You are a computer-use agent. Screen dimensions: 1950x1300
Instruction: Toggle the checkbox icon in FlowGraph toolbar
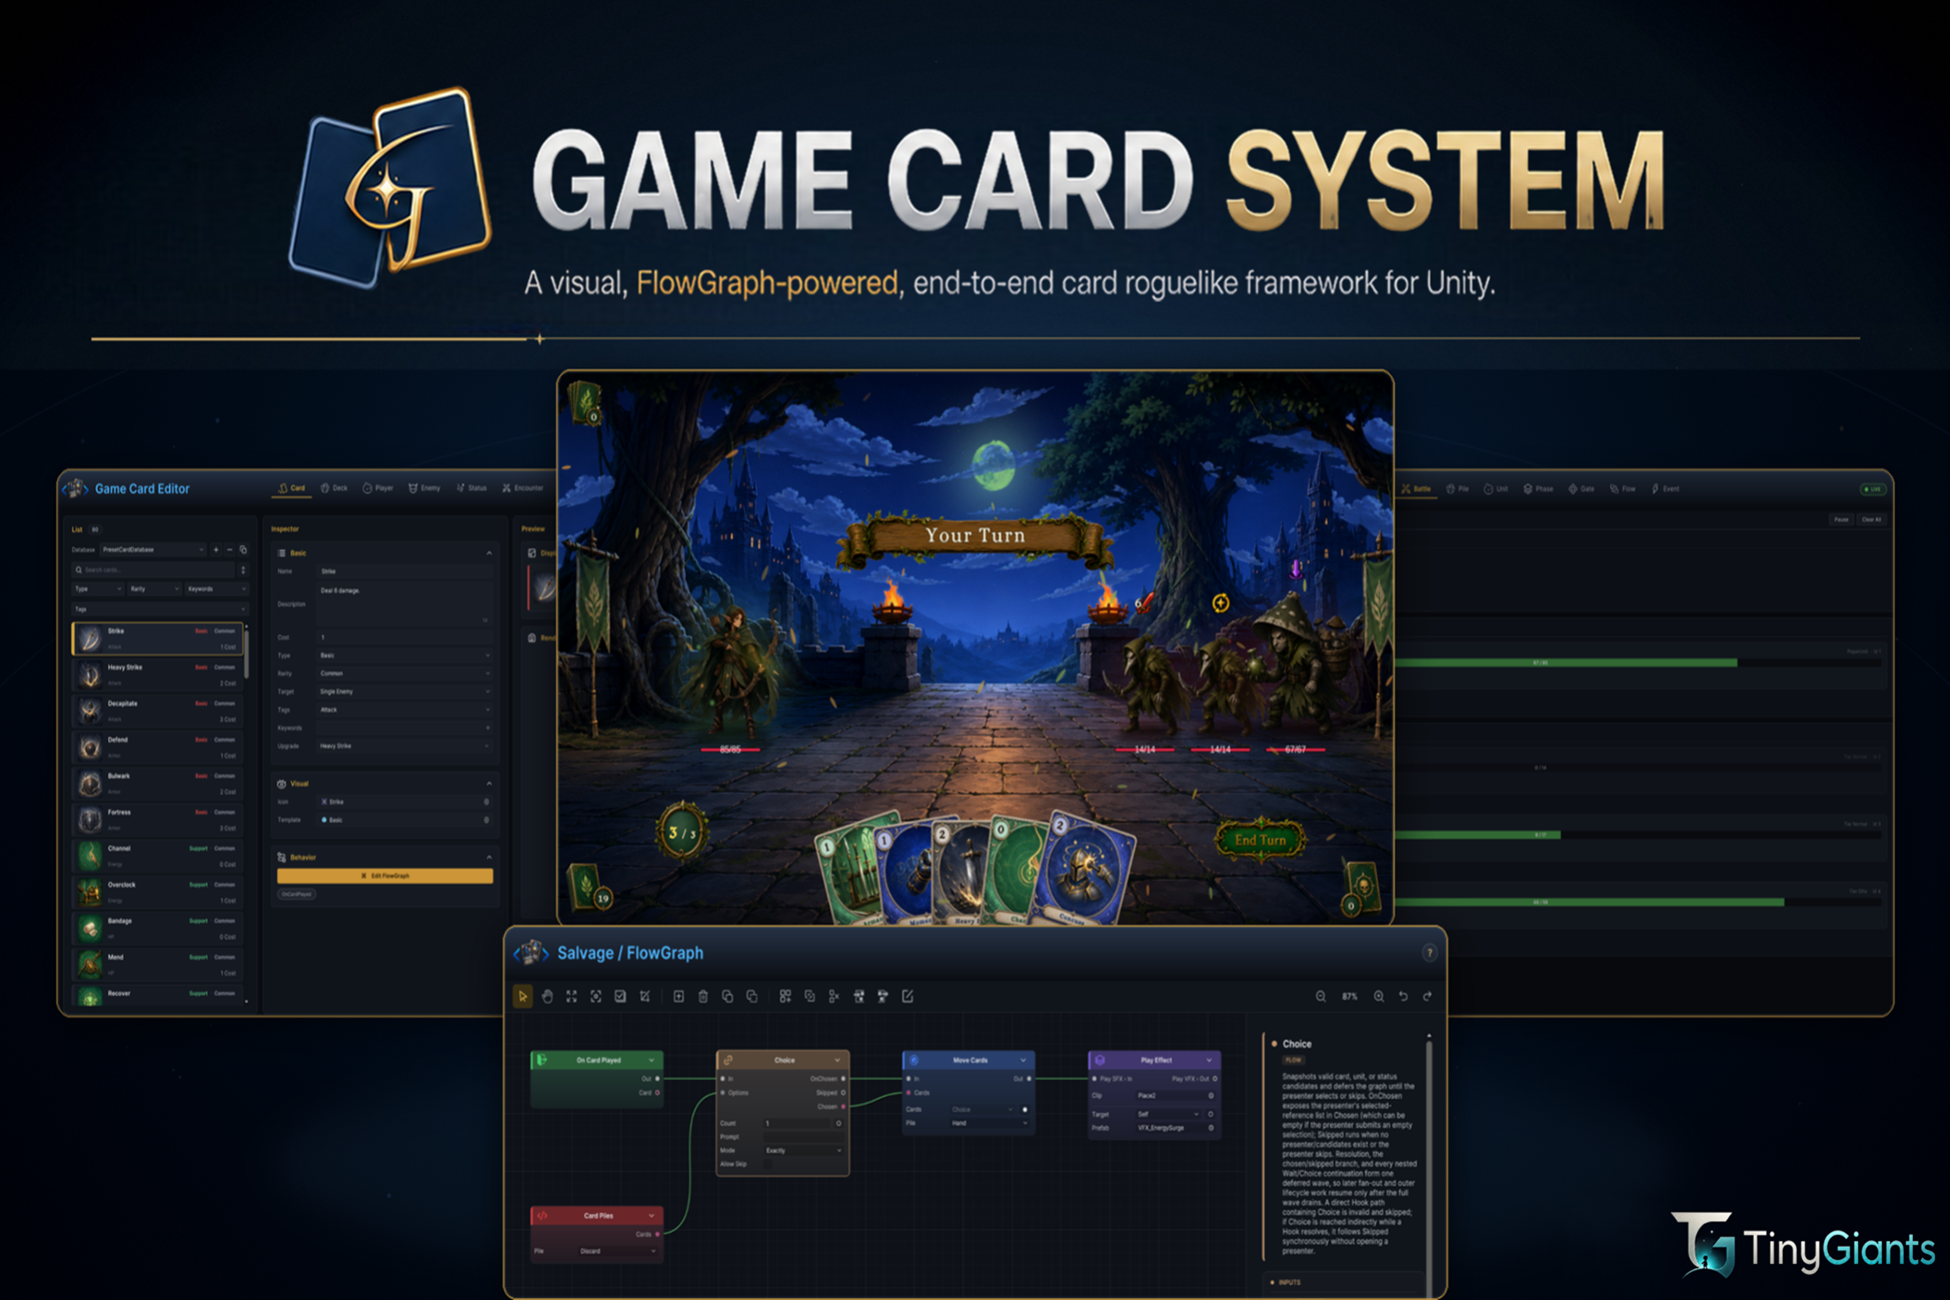(620, 996)
